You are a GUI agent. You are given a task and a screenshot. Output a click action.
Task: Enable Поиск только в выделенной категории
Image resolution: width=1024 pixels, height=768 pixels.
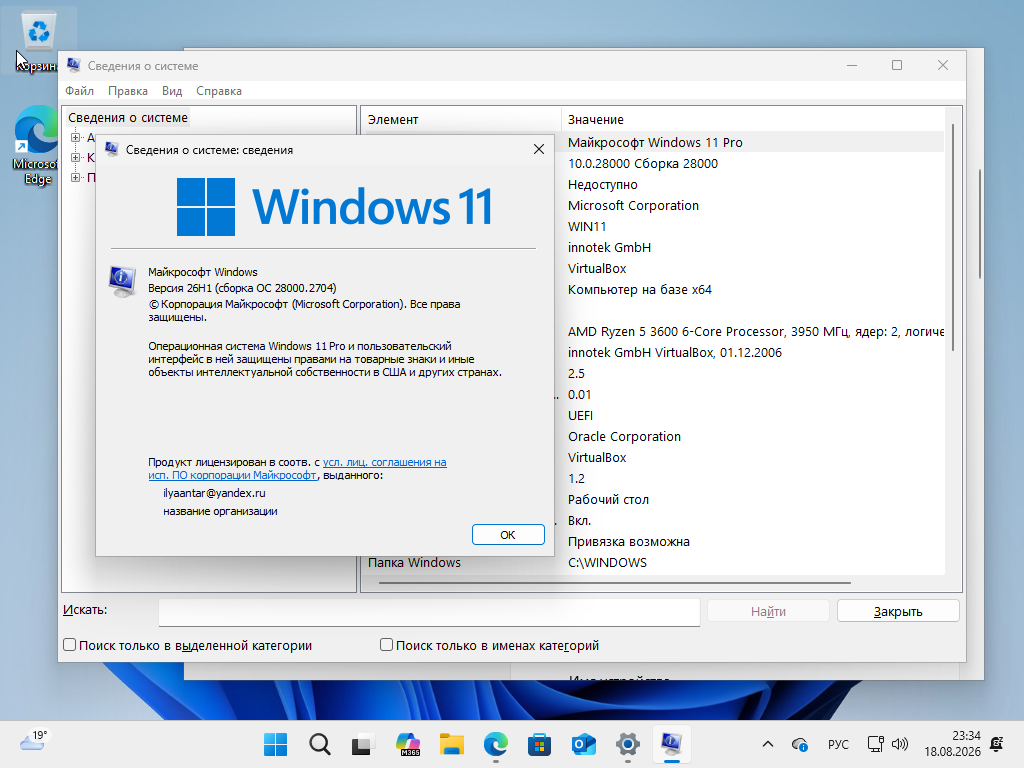click(x=69, y=645)
